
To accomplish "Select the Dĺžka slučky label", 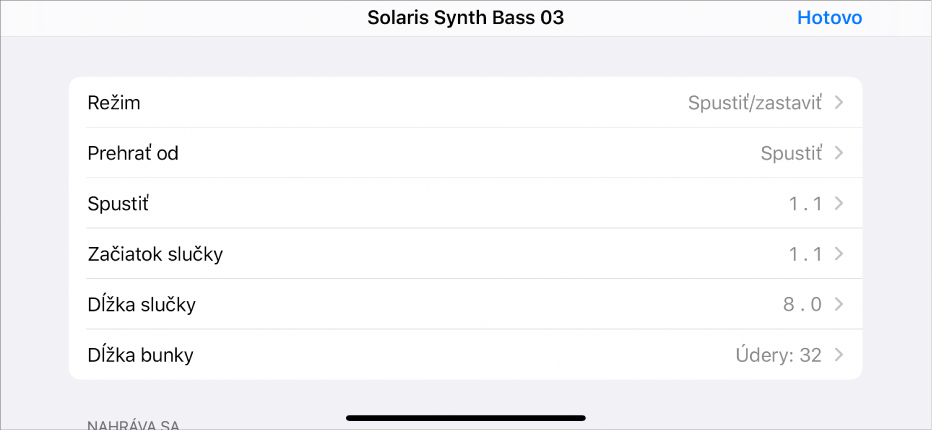I will click(142, 304).
